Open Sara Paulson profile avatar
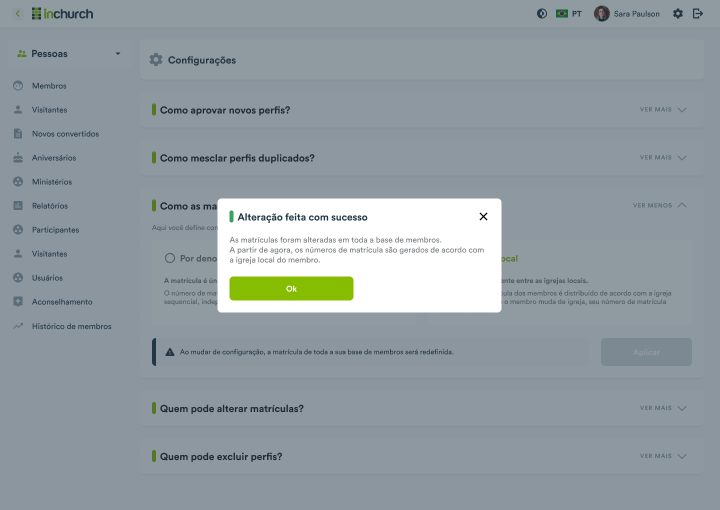720x510 pixels. [x=602, y=14]
